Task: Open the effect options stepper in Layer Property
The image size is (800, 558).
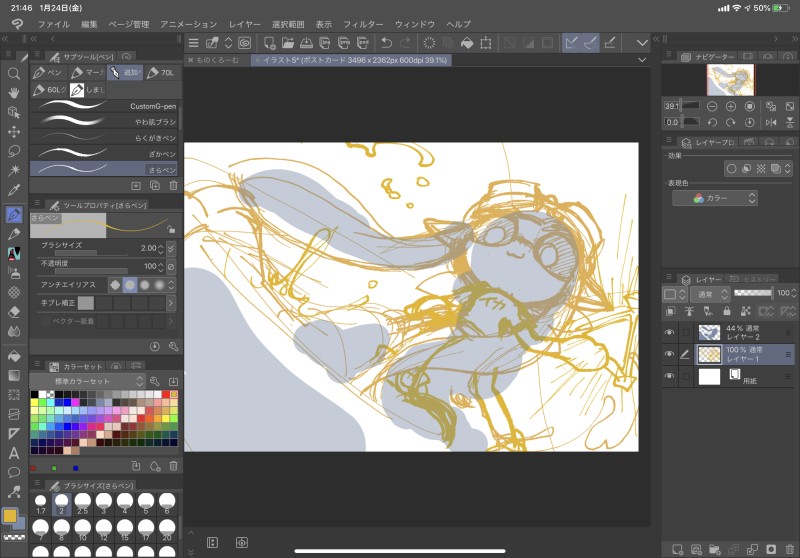Action: click(x=787, y=168)
